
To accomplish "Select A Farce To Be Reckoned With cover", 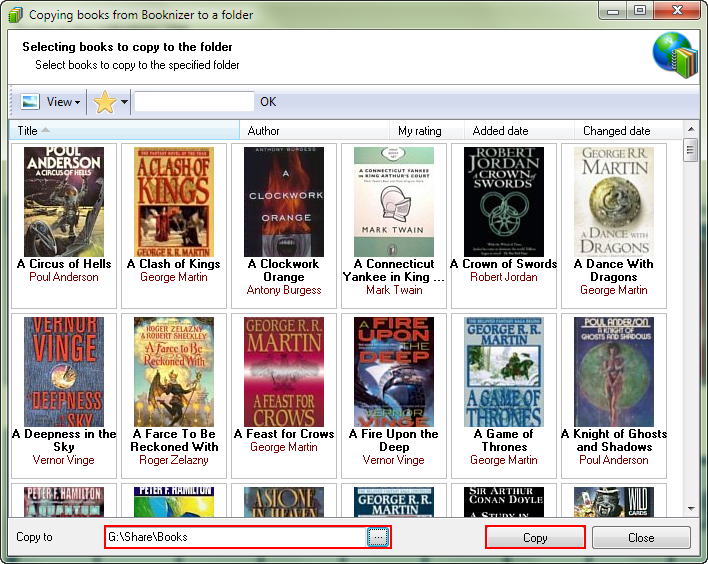I will tap(174, 372).
